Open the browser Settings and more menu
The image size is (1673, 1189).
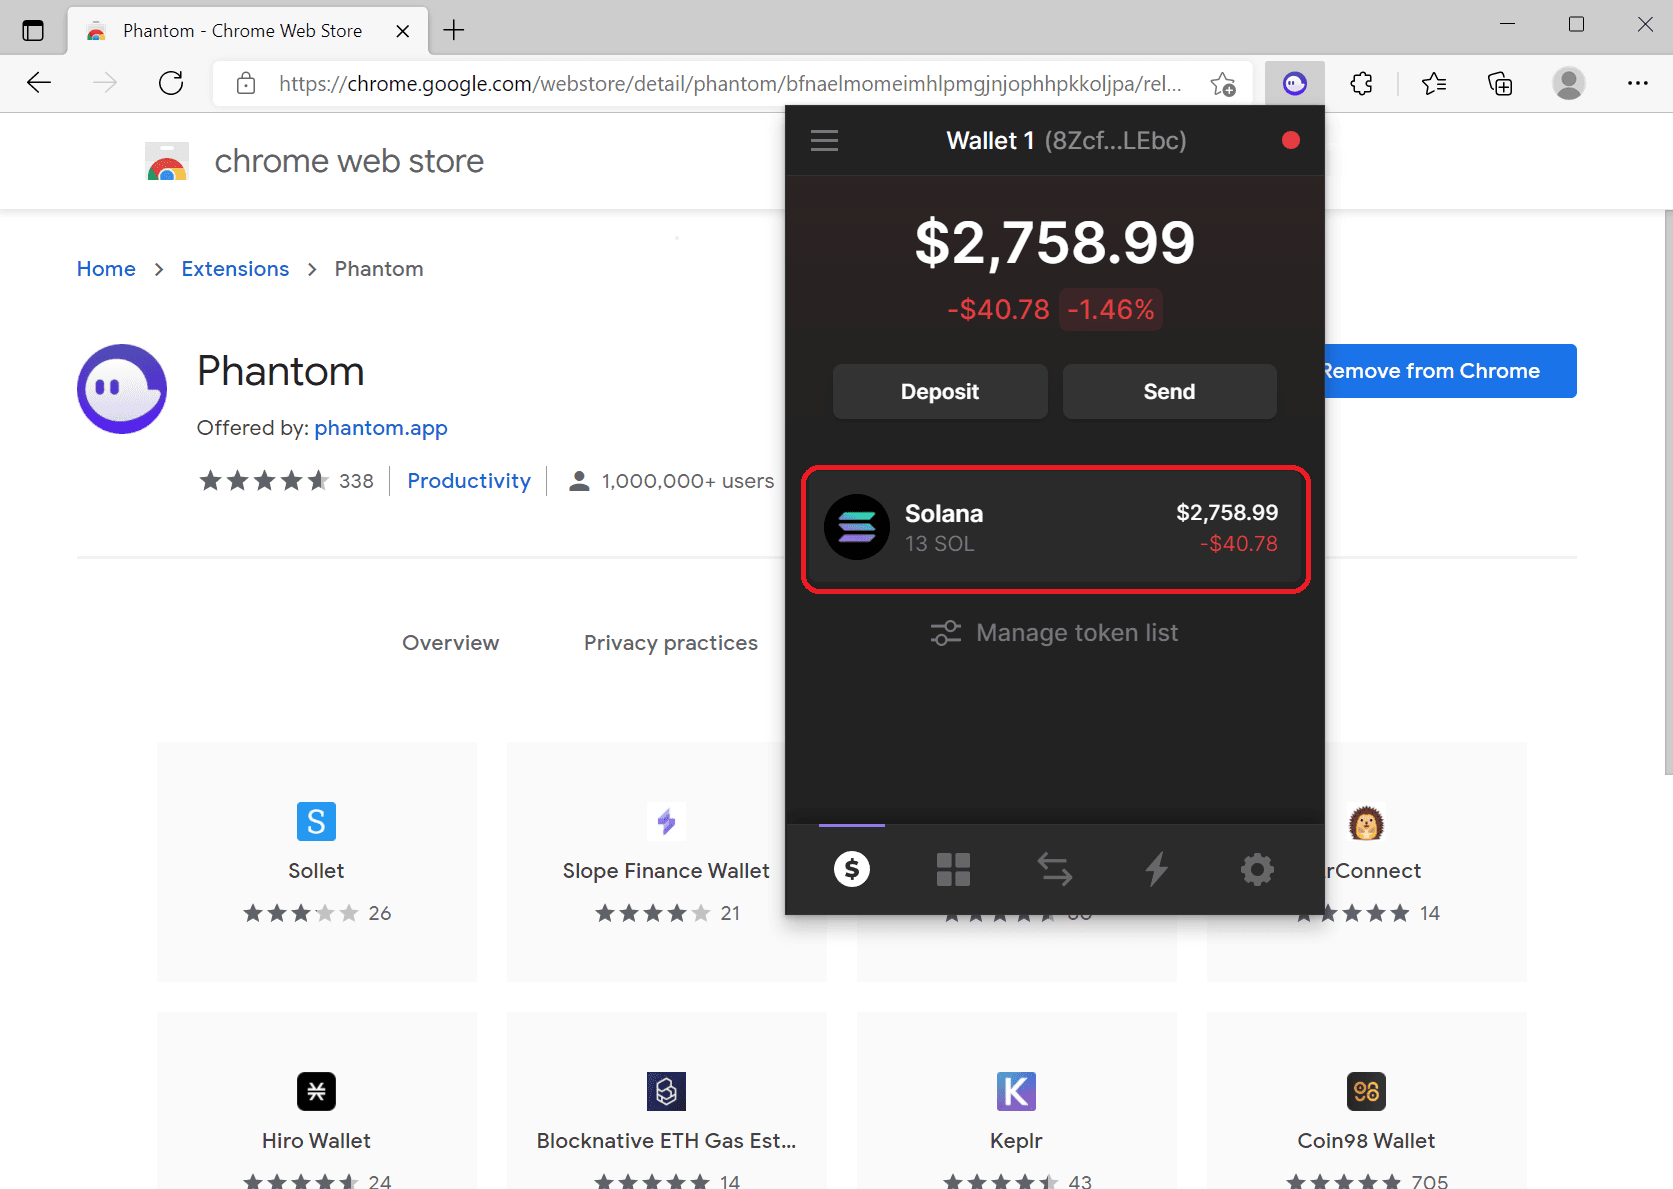click(1638, 83)
